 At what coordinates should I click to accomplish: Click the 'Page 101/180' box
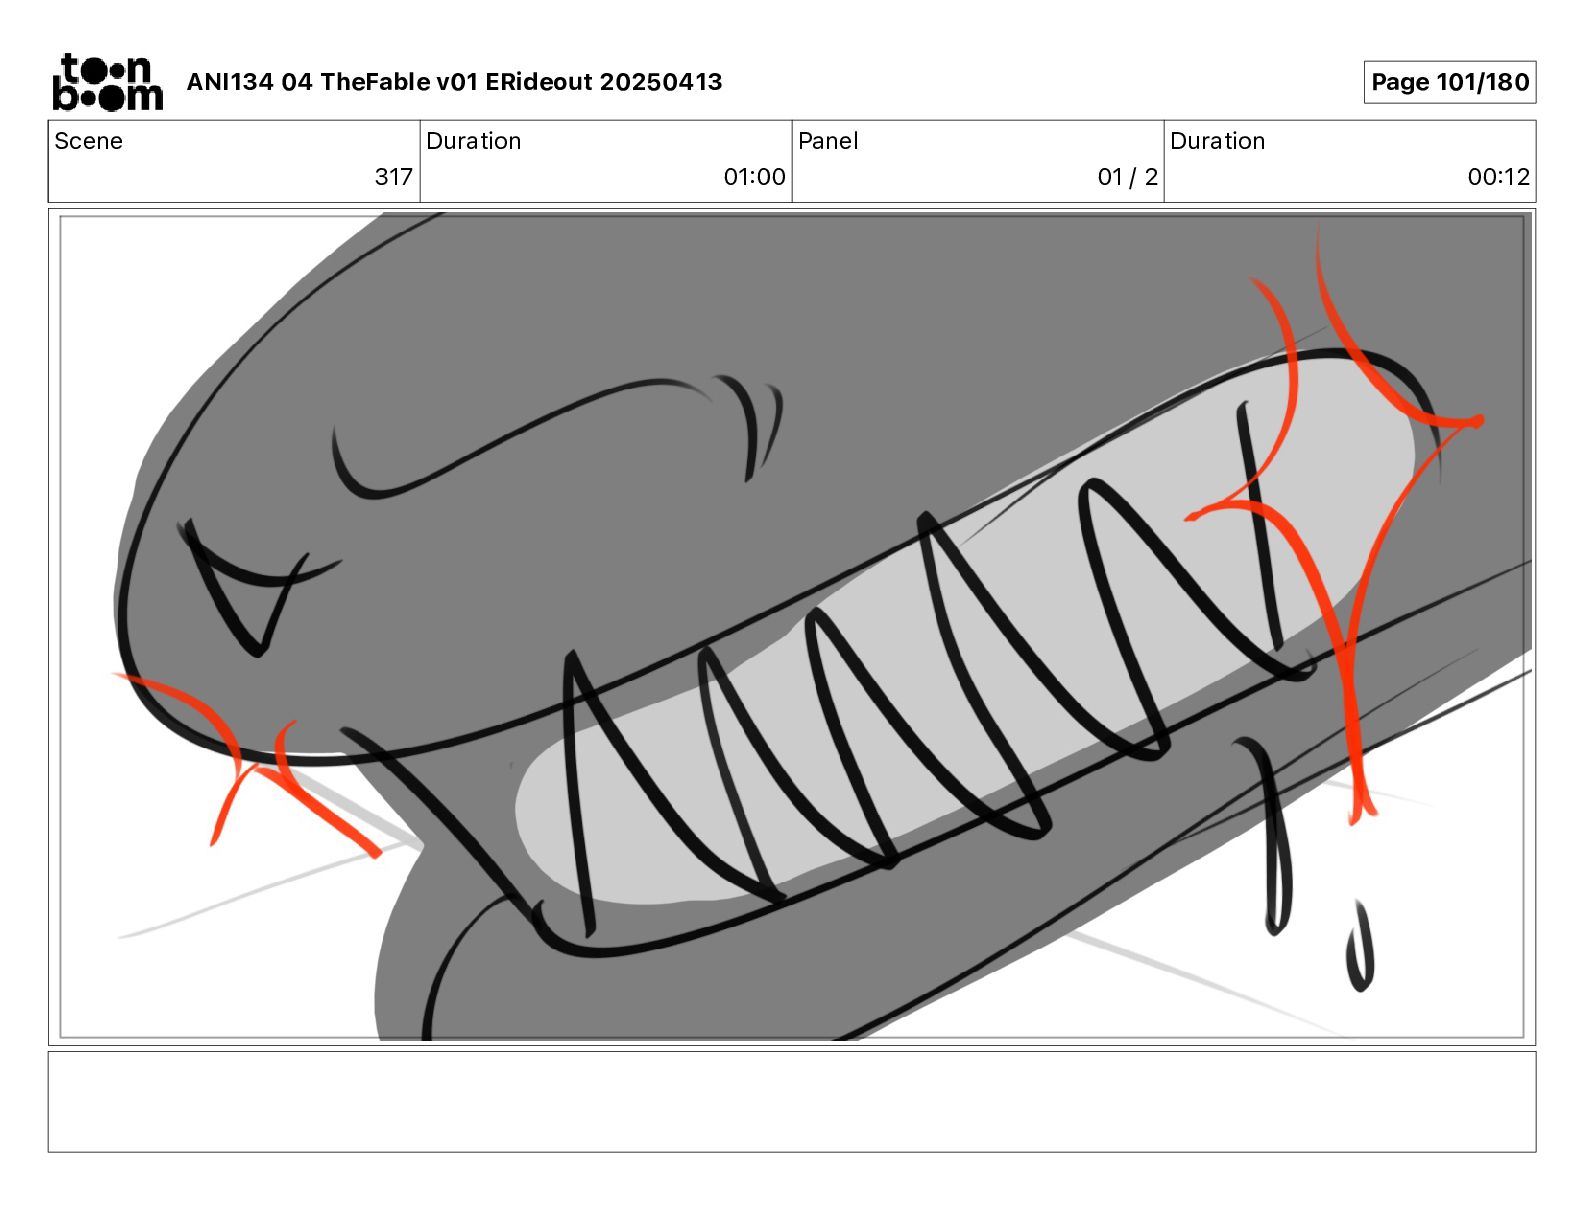coord(1450,82)
